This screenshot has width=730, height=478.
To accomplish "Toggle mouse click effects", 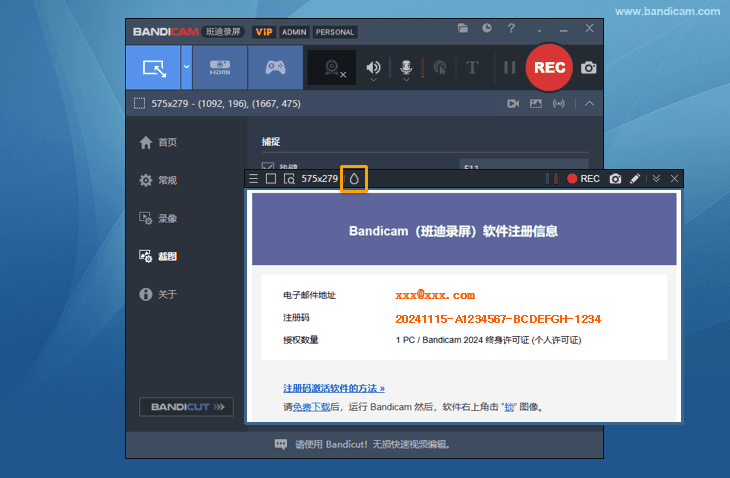I will pos(439,68).
